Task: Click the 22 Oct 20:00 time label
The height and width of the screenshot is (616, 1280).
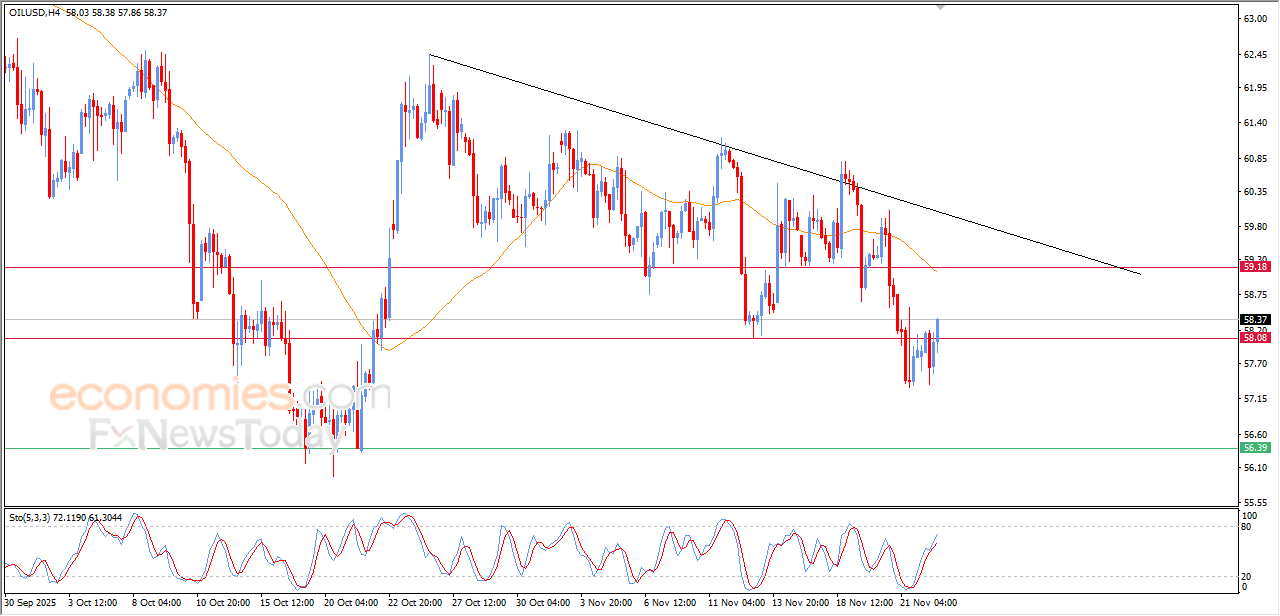Action: 414,603
